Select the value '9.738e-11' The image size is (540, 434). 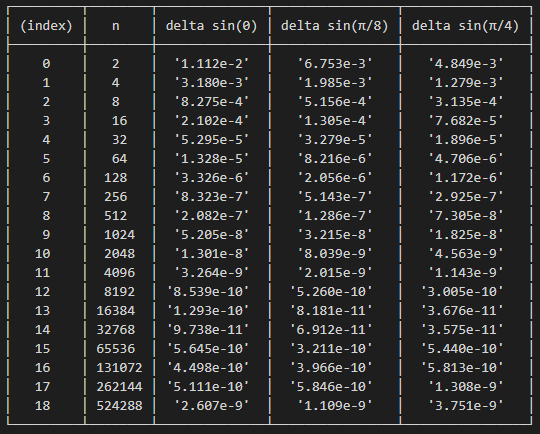coord(208,330)
